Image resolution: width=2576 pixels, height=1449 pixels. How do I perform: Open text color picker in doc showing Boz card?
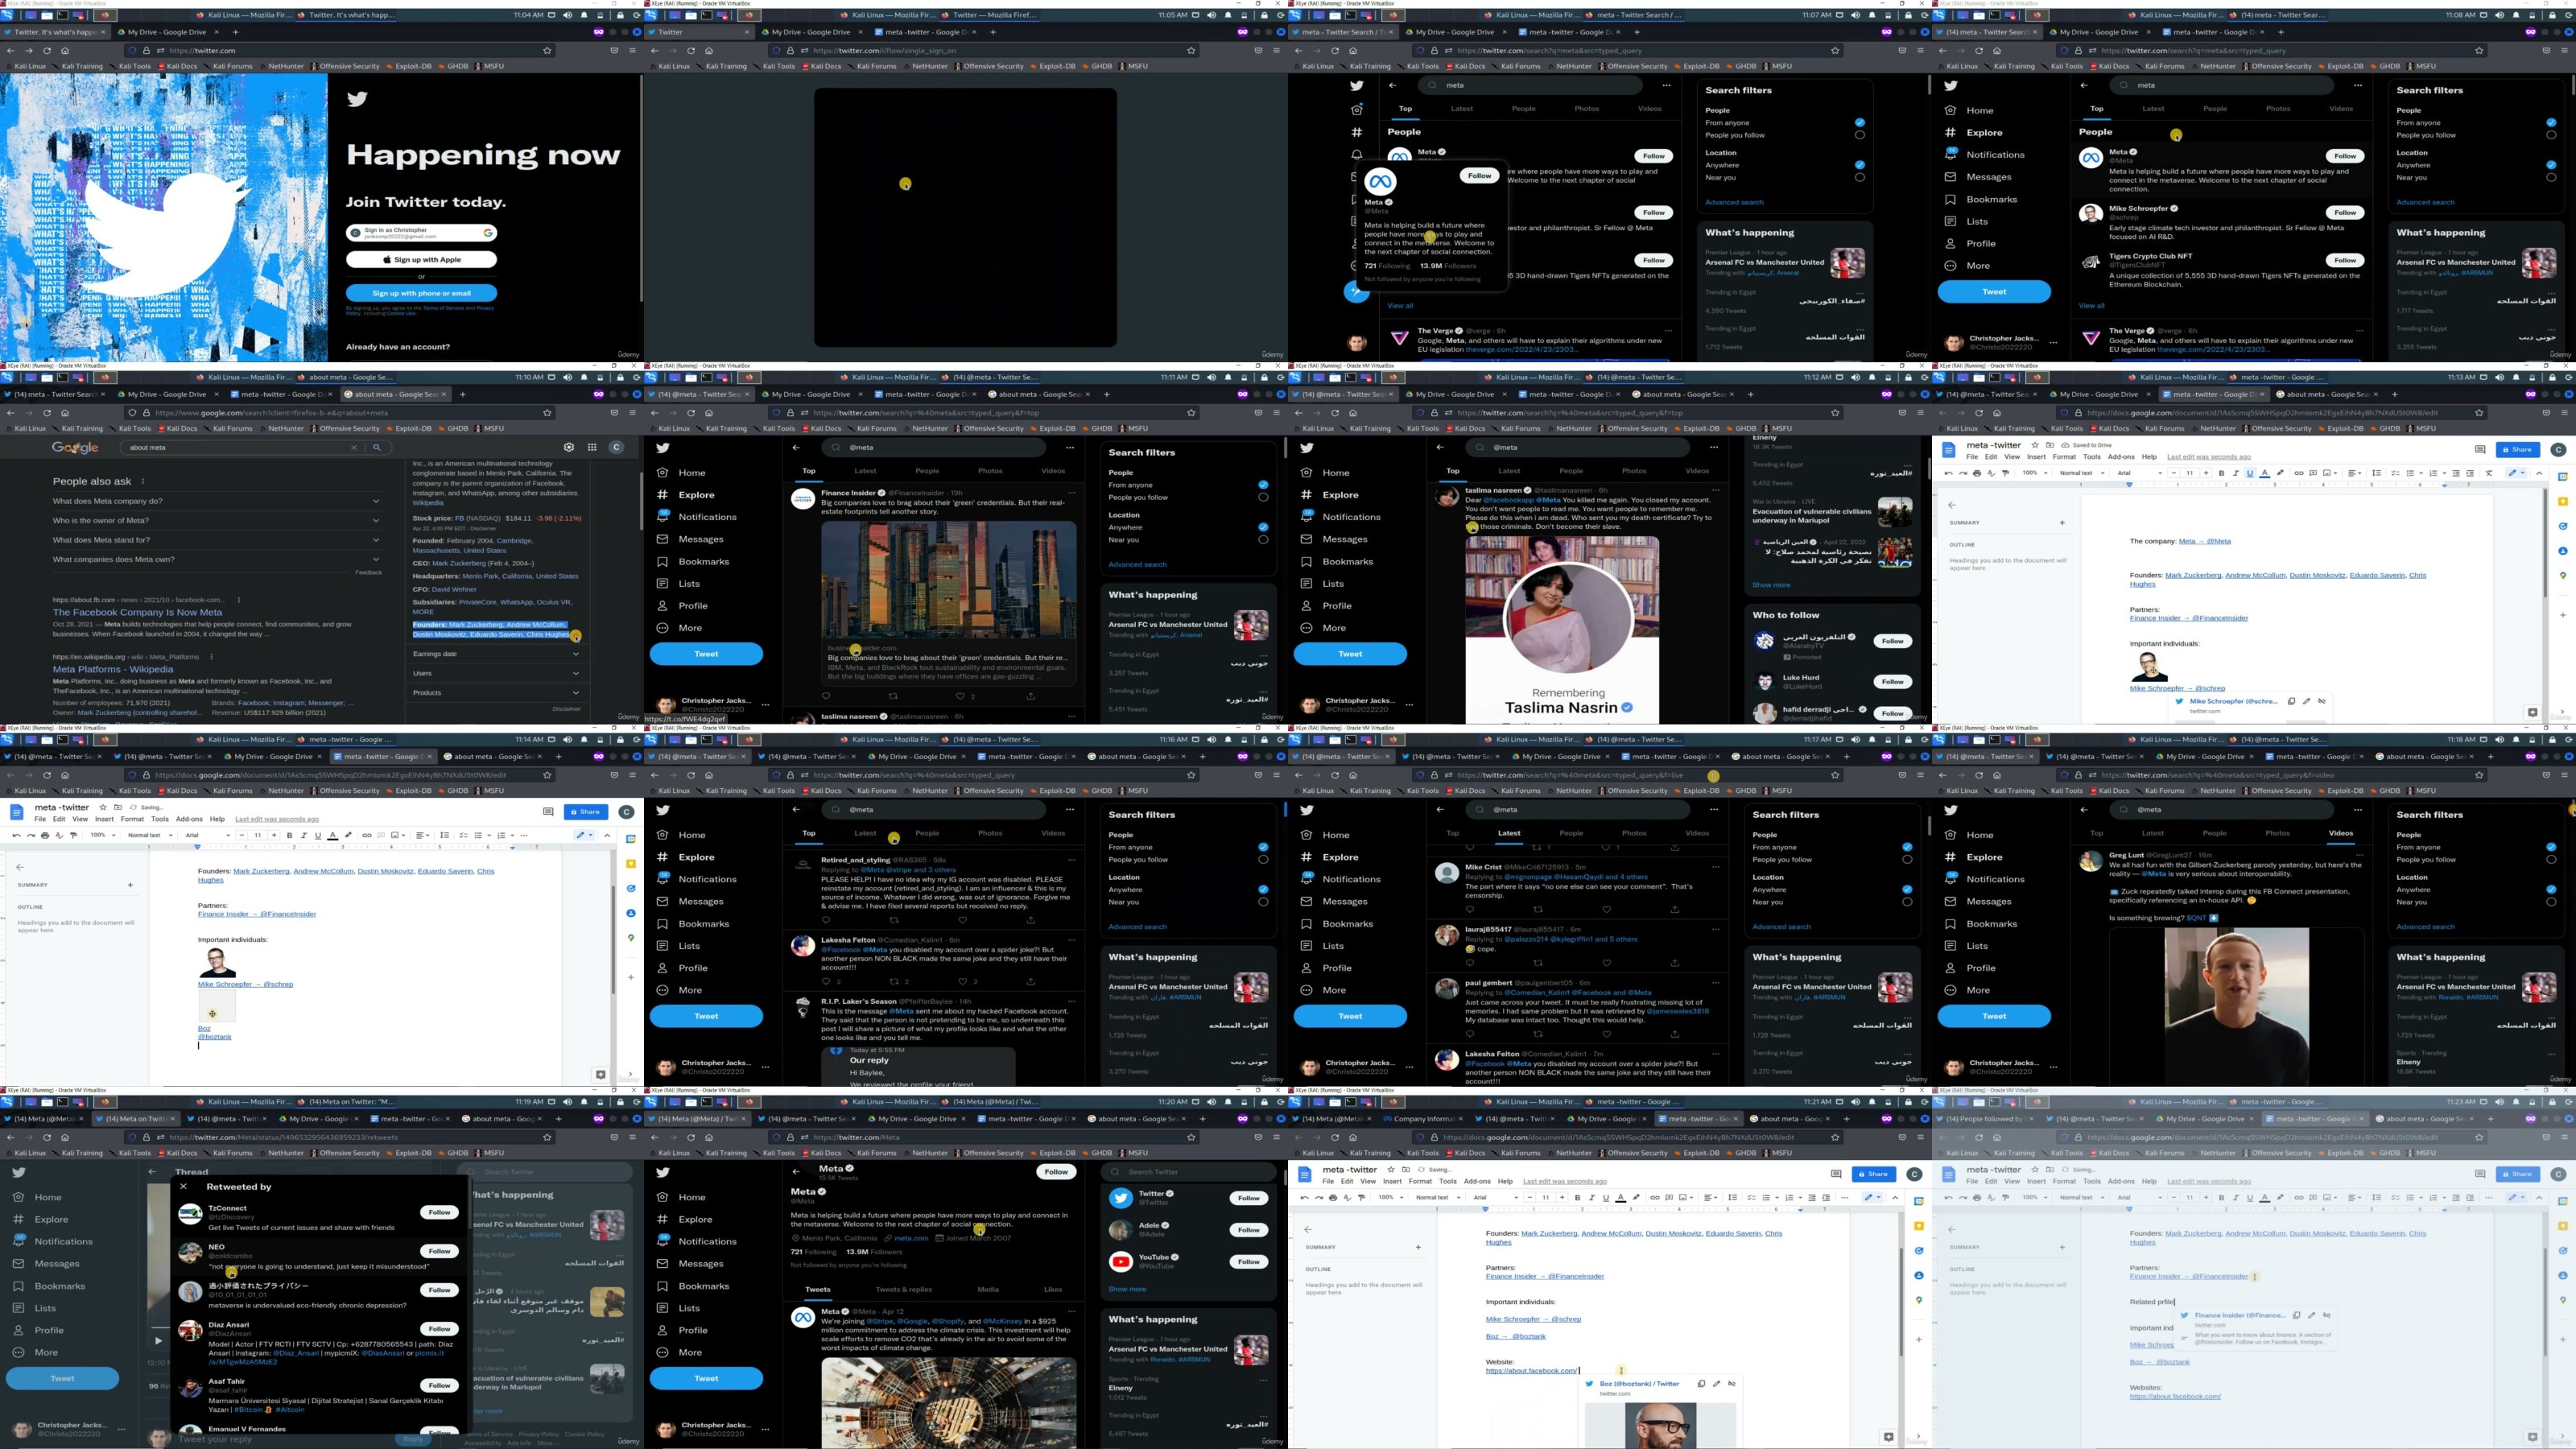[x=1620, y=1197]
